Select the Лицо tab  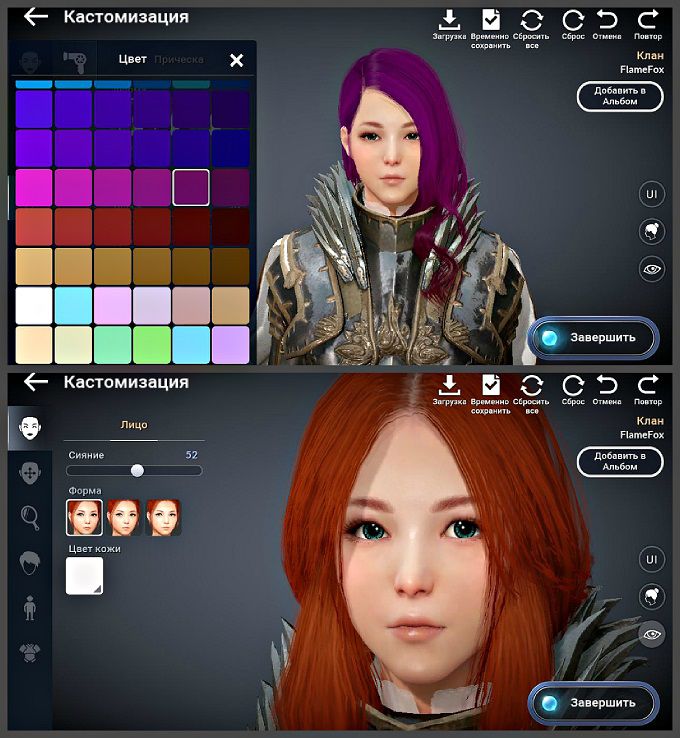134,425
